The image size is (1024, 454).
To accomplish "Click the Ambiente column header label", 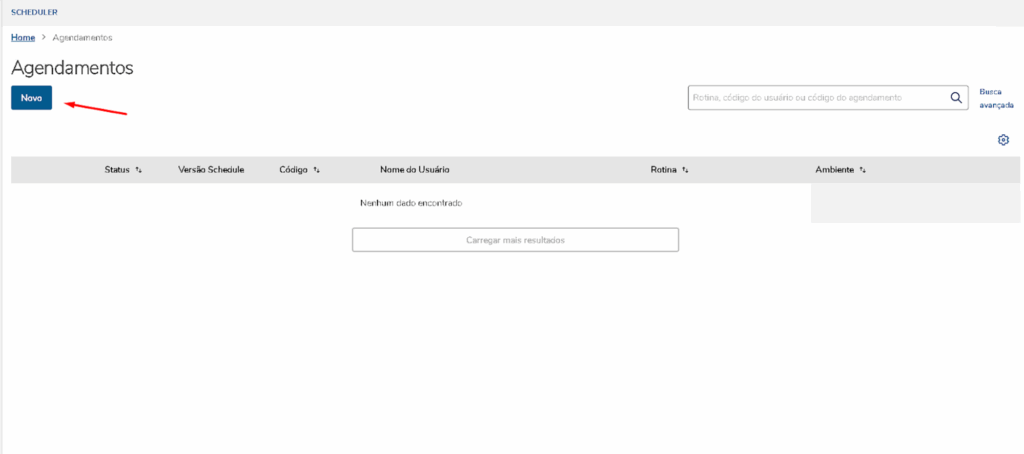I will click(835, 170).
